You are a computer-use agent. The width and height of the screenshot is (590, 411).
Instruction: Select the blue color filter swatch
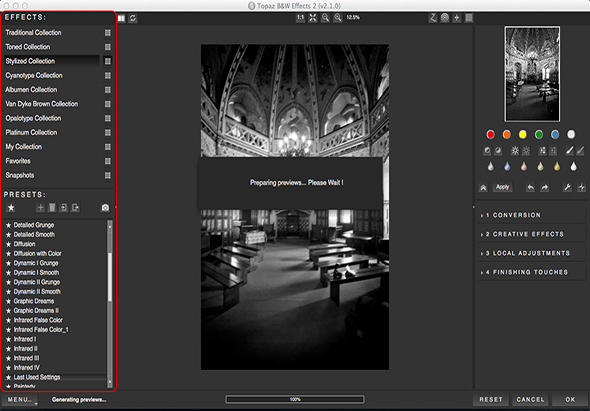pyautogui.click(x=555, y=134)
